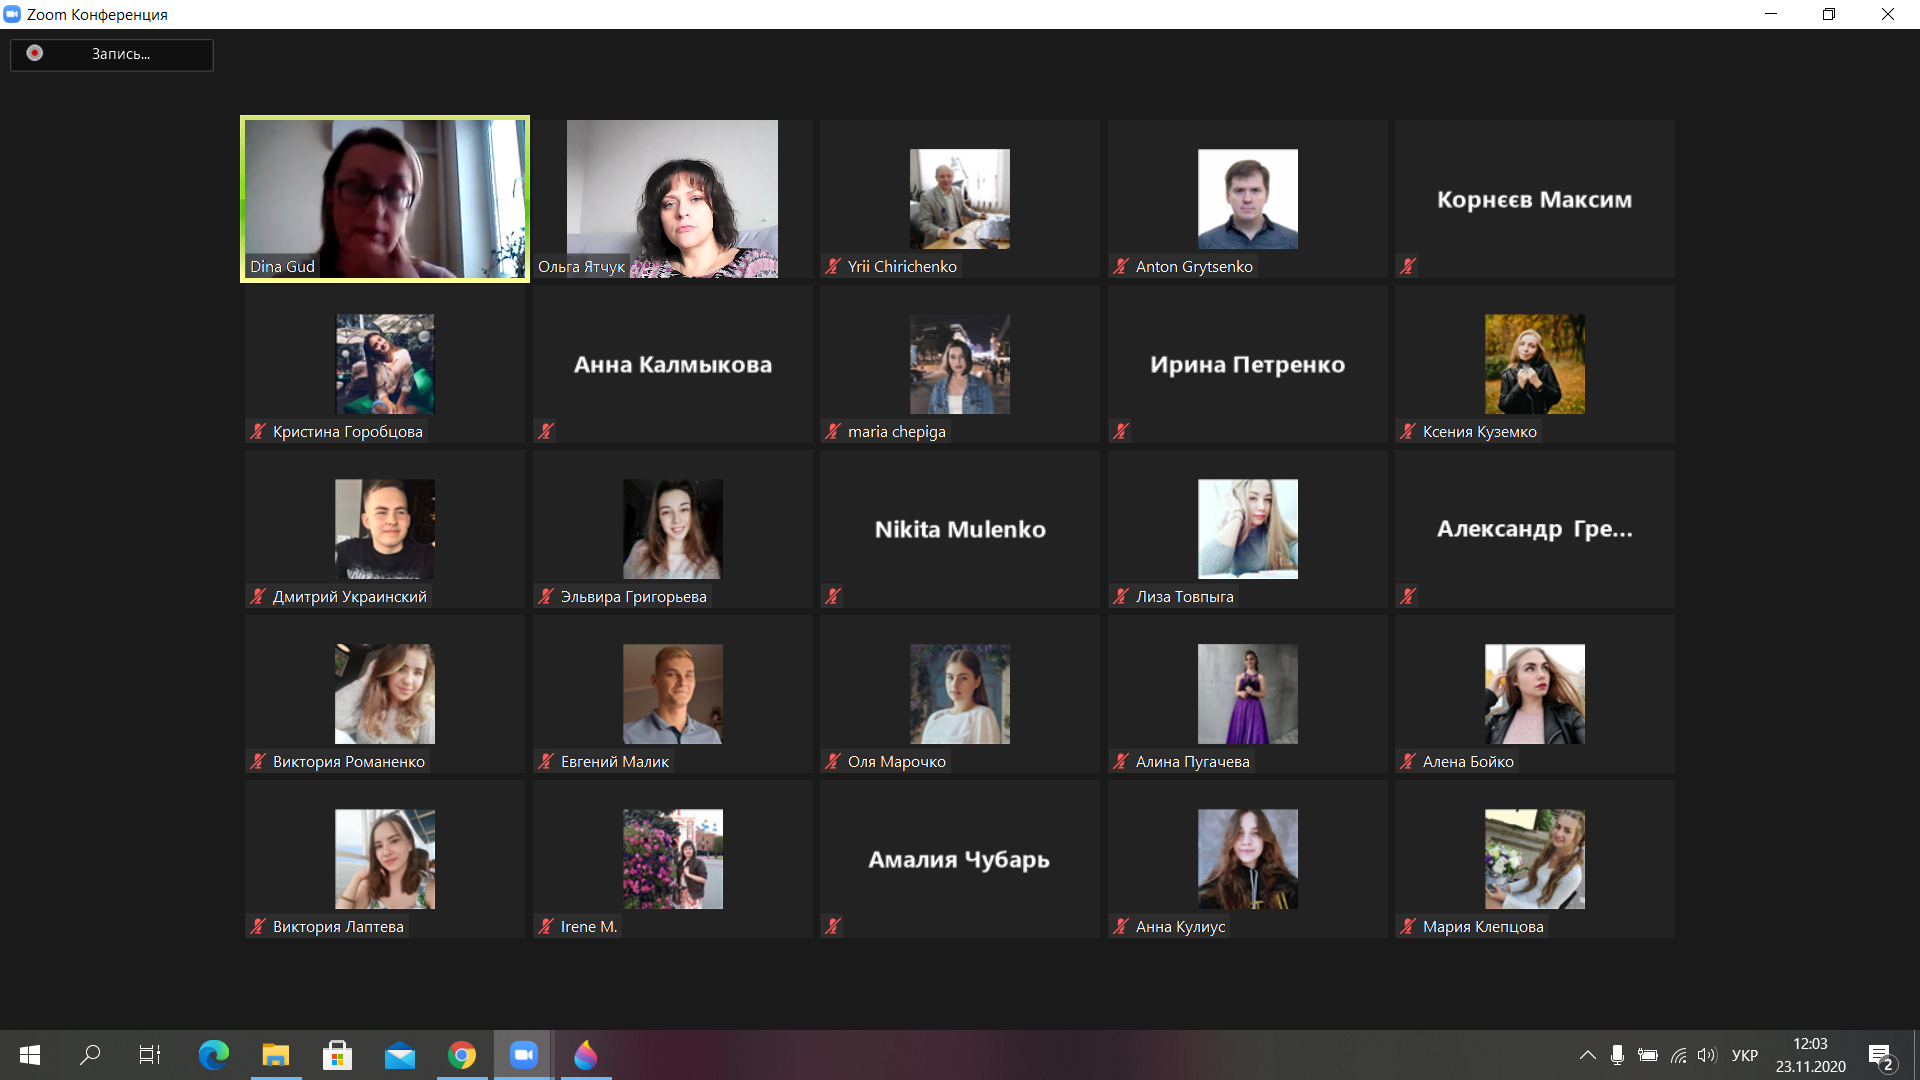Click the Александр Гре... name tile
This screenshot has width=1920, height=1080.
pyautogui.click(x=1534, y=529)
